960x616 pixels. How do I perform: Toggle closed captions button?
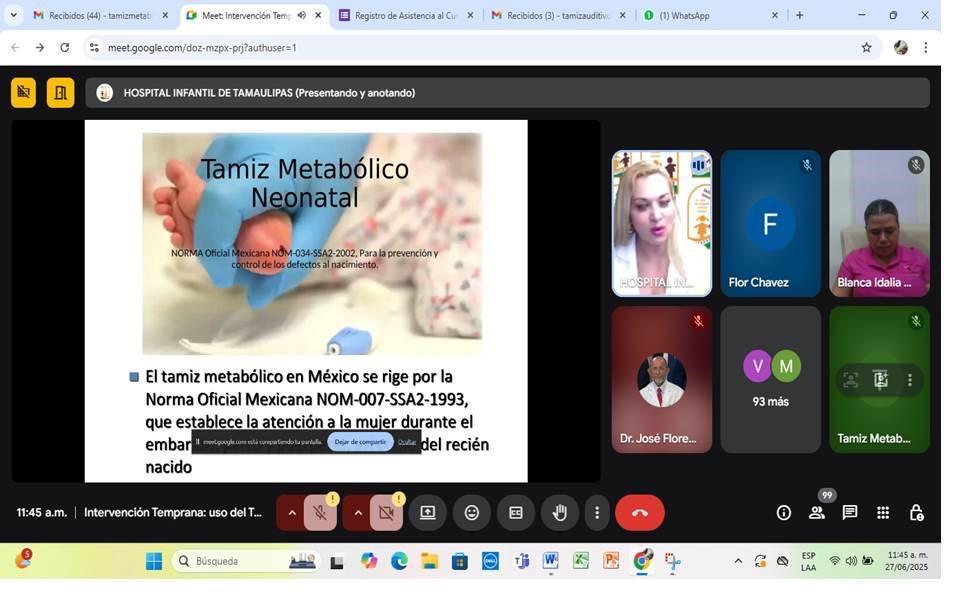click(x=516, y=513)
